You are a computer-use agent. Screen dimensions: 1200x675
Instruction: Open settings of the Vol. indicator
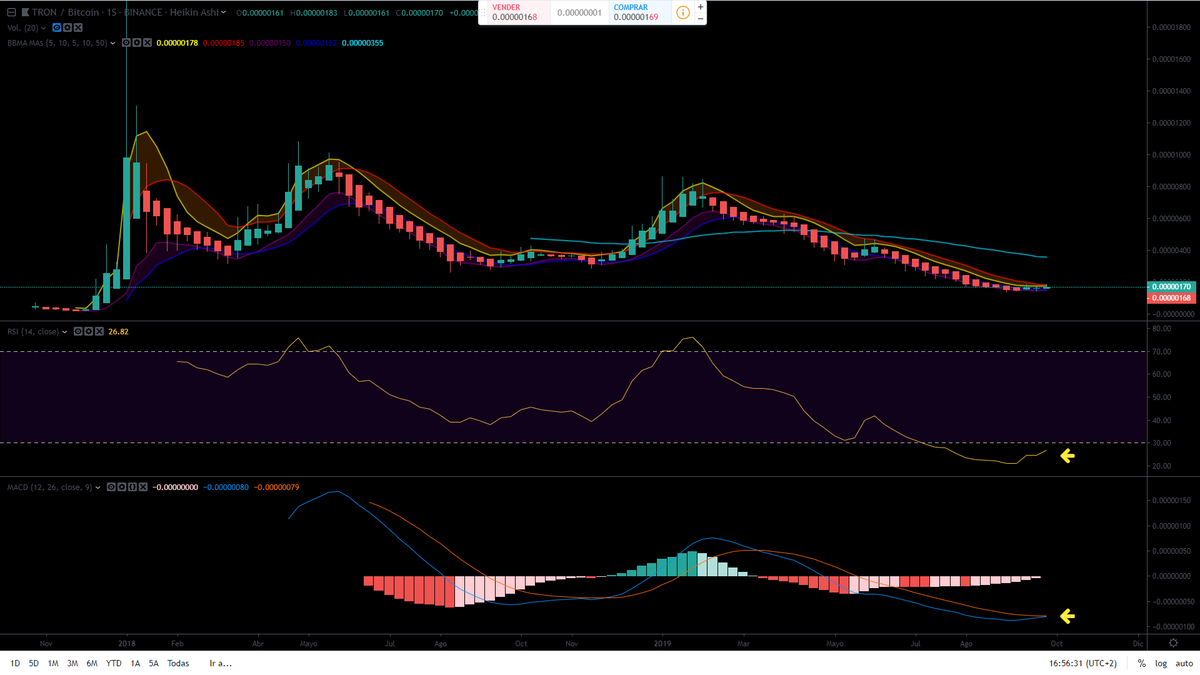(x=68, y=28)
